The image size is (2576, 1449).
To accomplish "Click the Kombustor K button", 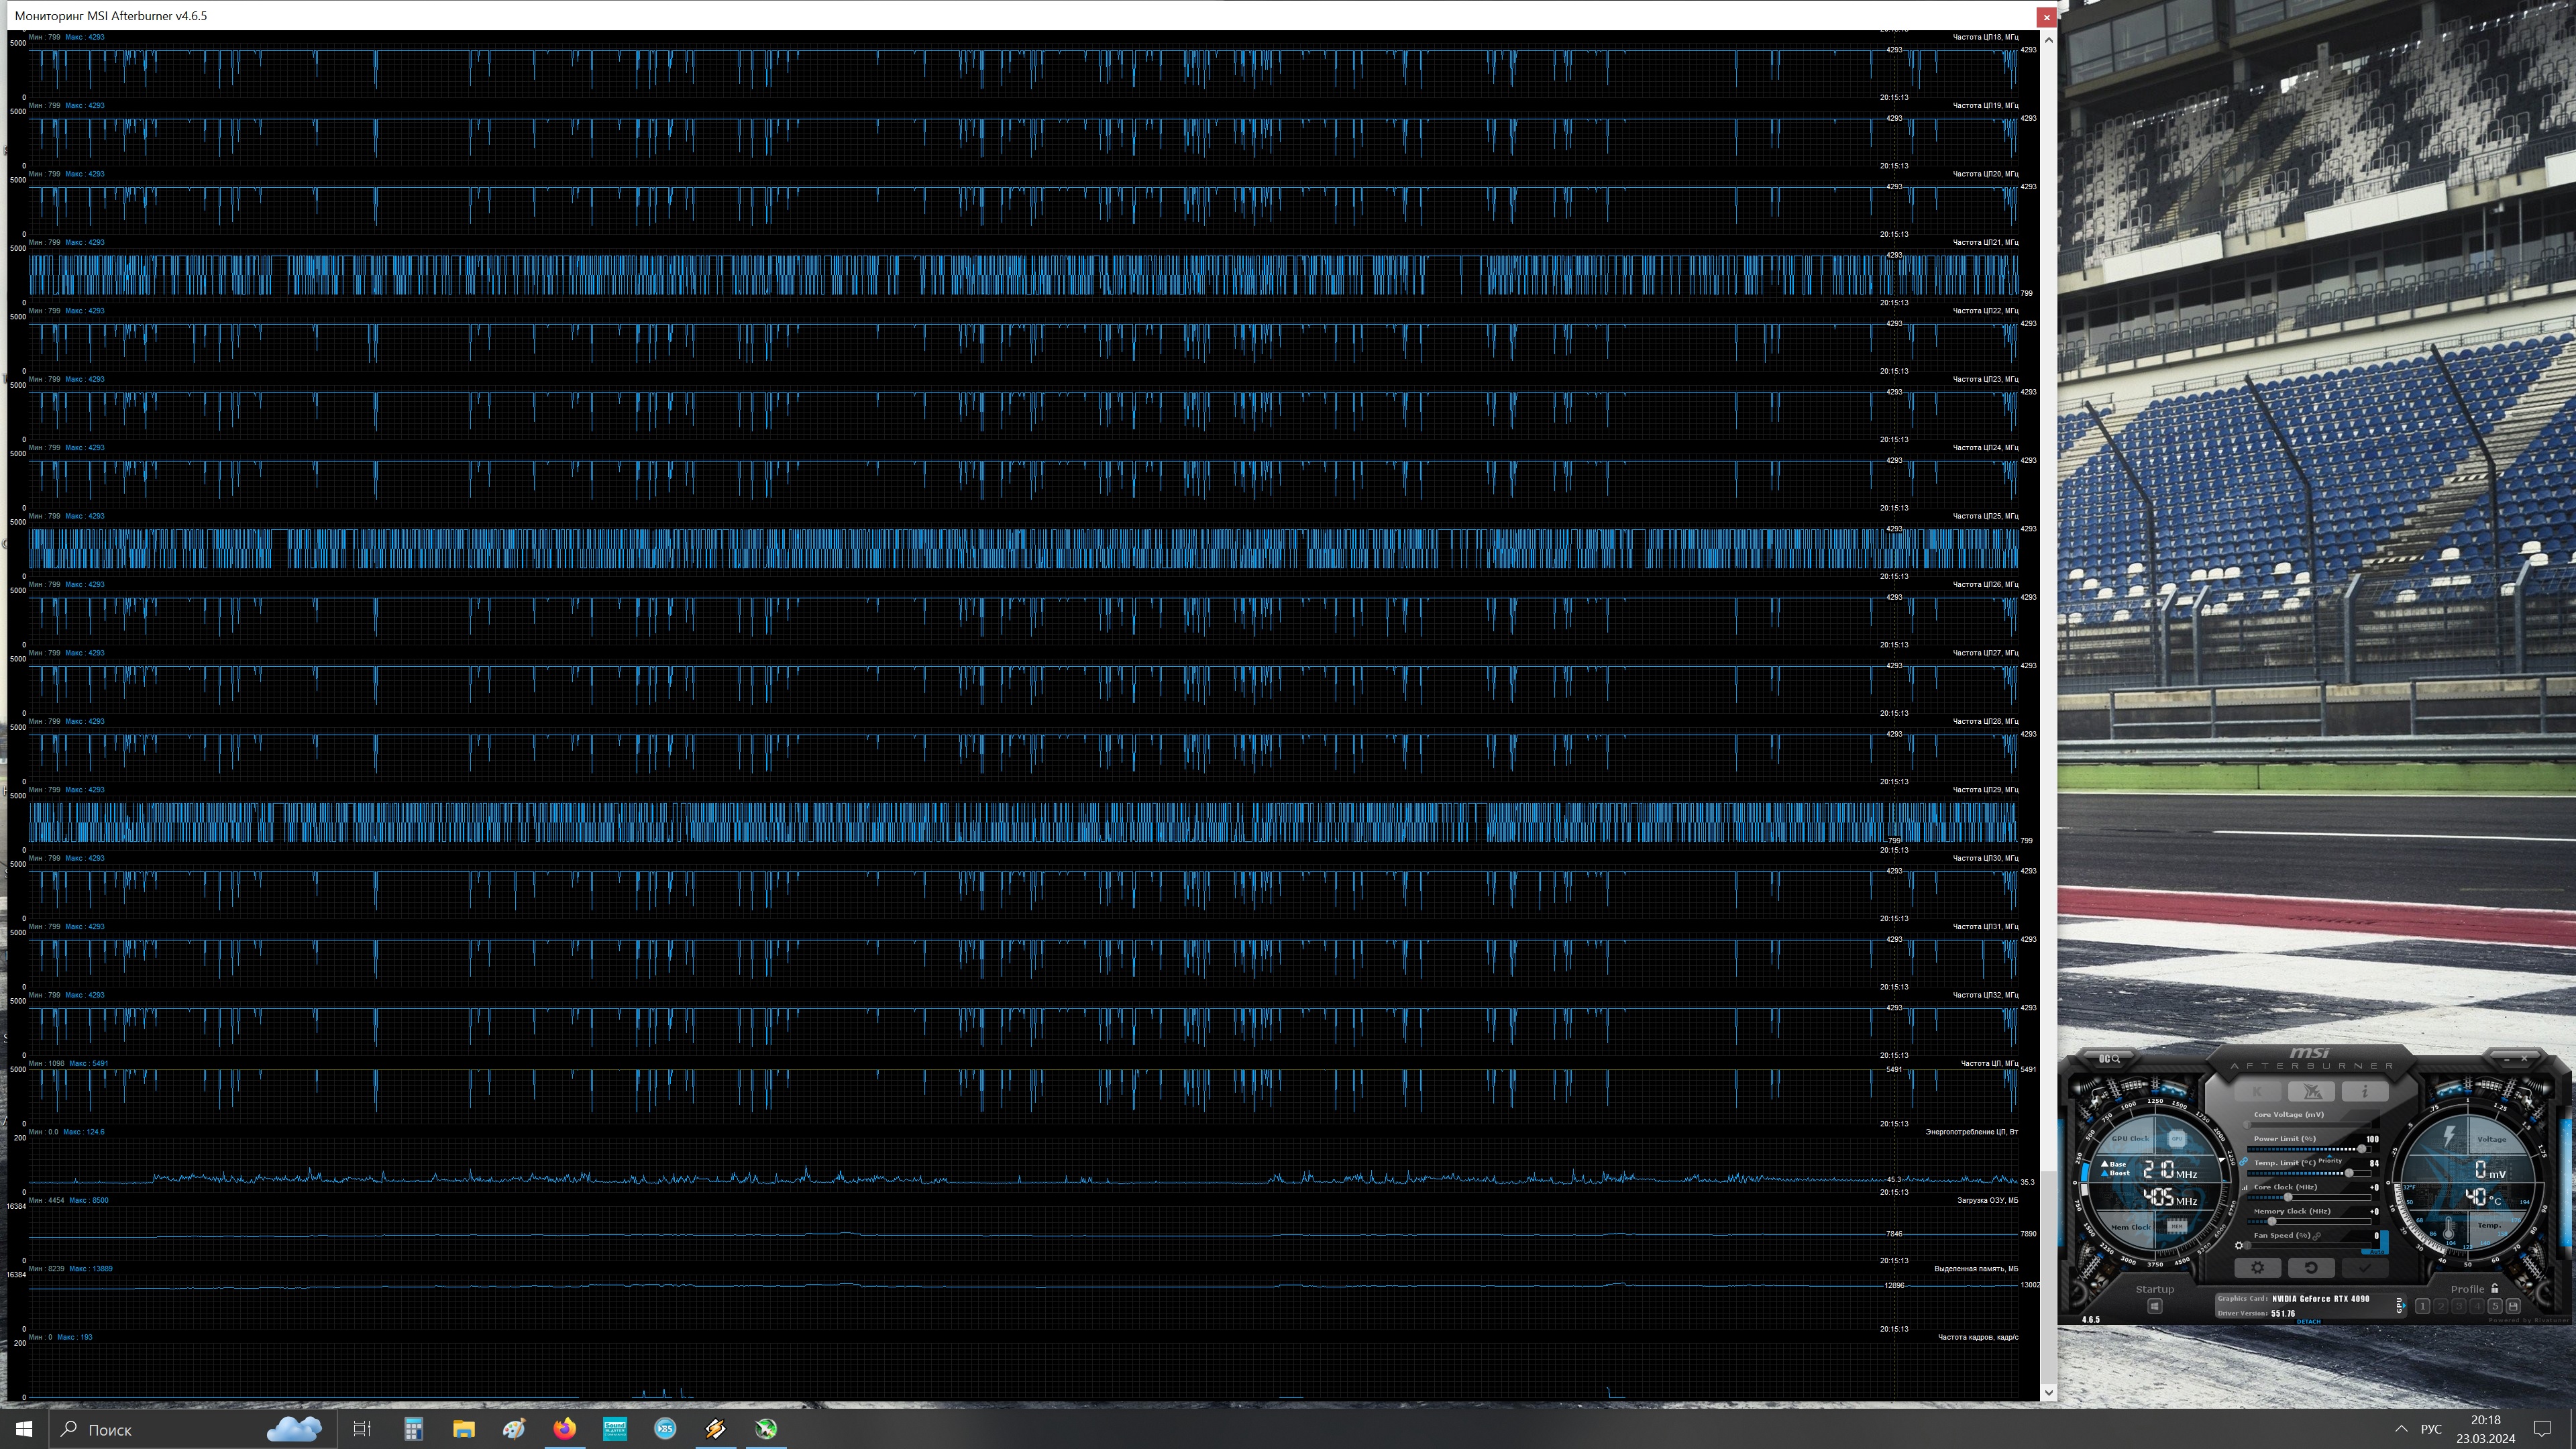I will coord(2257,1091).
